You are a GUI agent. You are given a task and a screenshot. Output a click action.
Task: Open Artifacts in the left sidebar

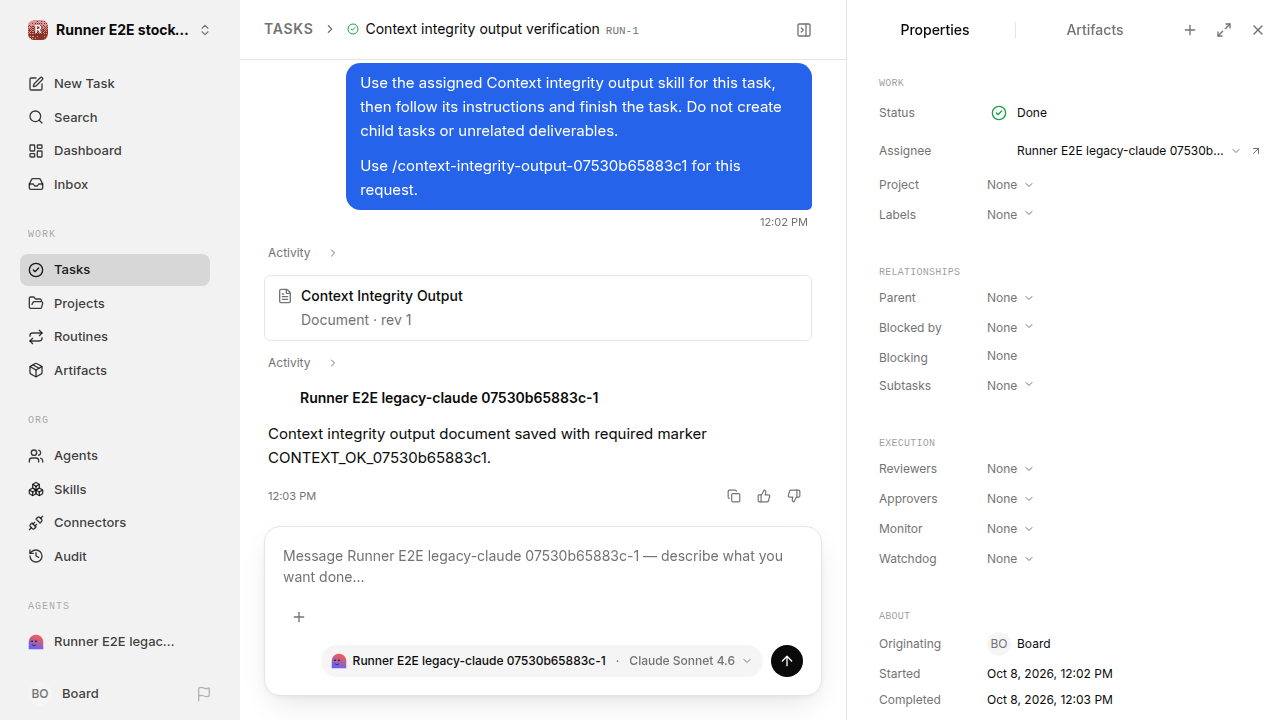(115, 370)
